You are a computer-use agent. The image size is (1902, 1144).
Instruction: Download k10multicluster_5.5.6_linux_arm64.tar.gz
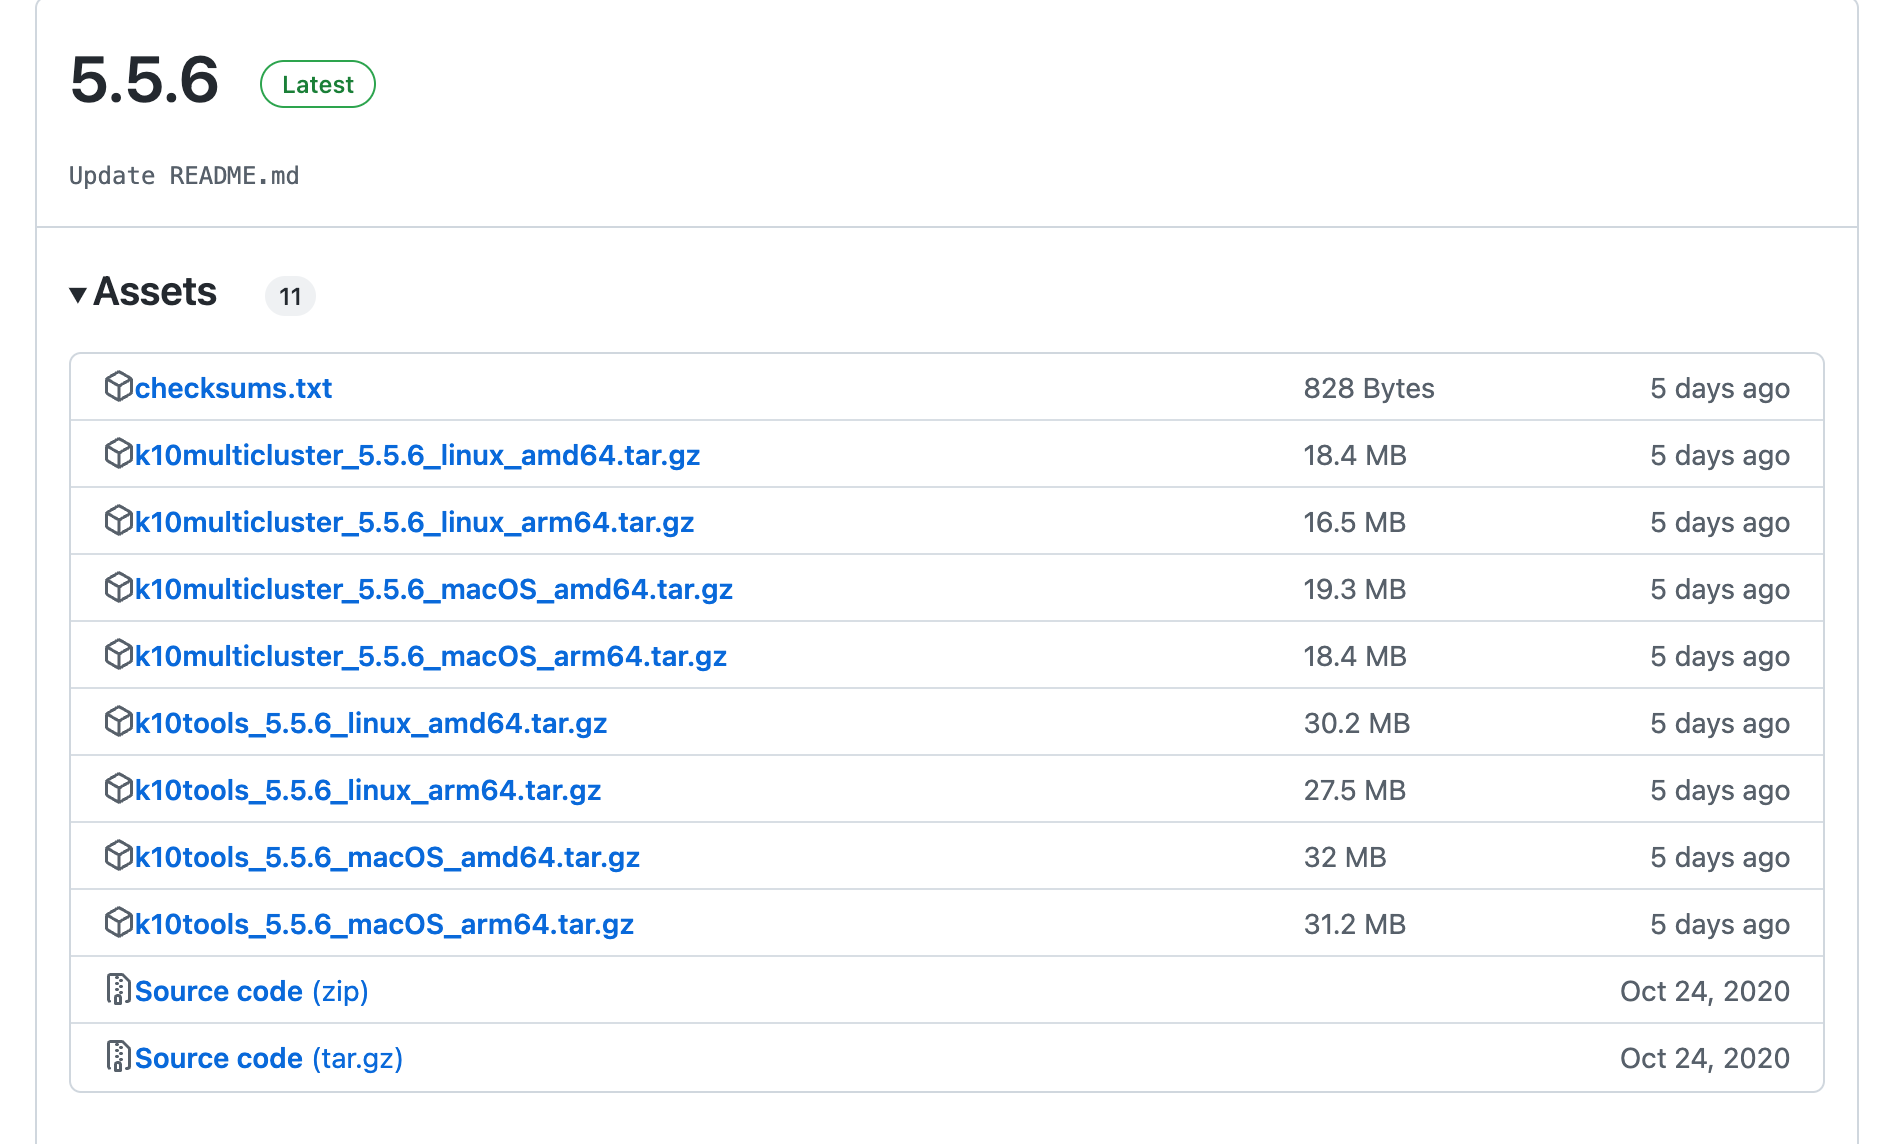pyautogui.click(x=414, y=522)
